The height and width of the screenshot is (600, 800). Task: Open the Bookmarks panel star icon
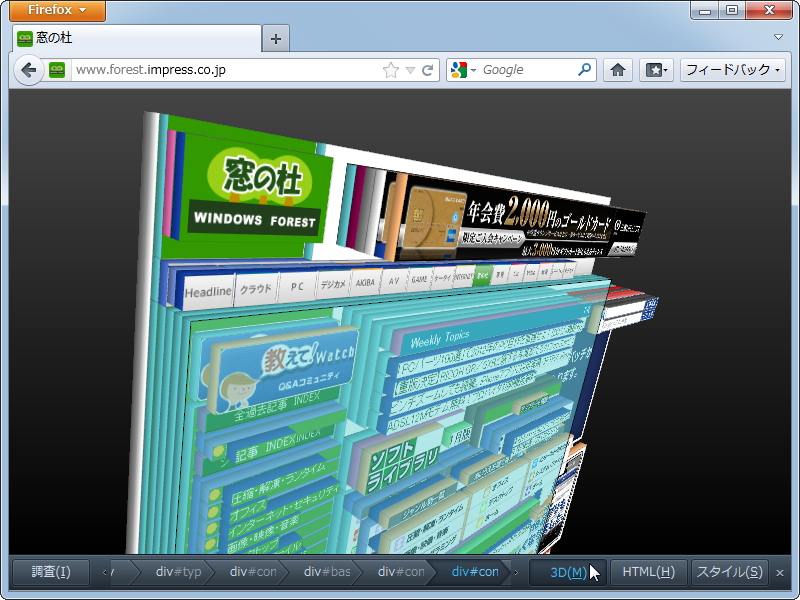point(655,69)
